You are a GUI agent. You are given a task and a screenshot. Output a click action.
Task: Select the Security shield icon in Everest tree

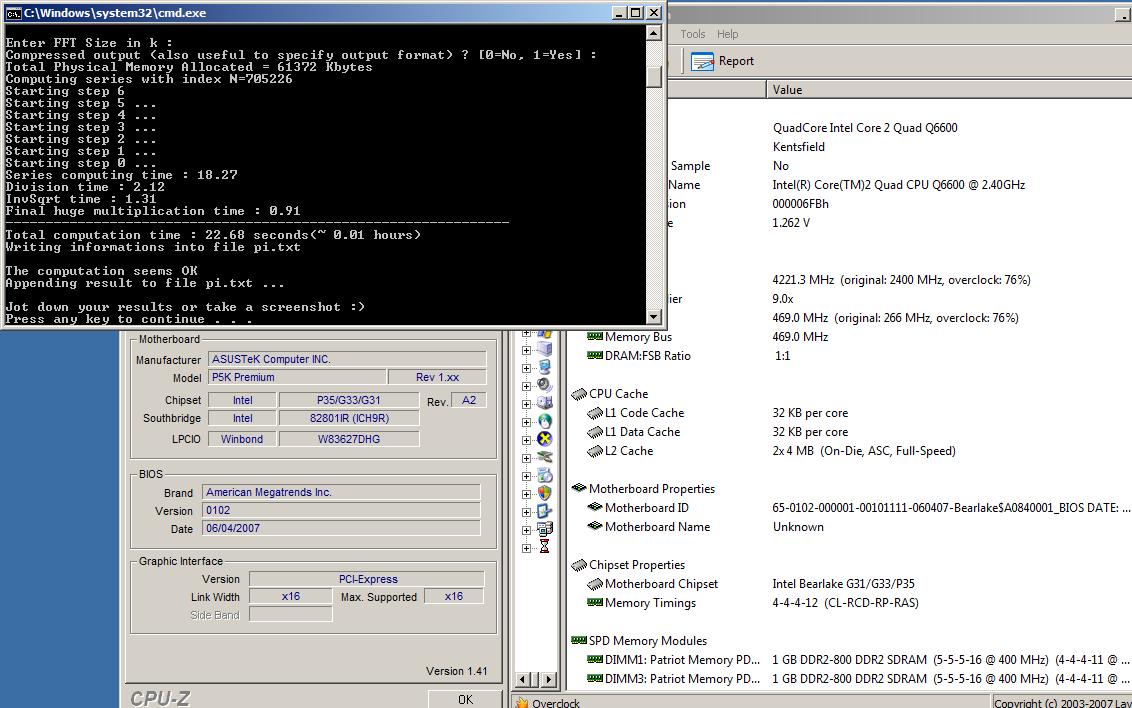544,494
